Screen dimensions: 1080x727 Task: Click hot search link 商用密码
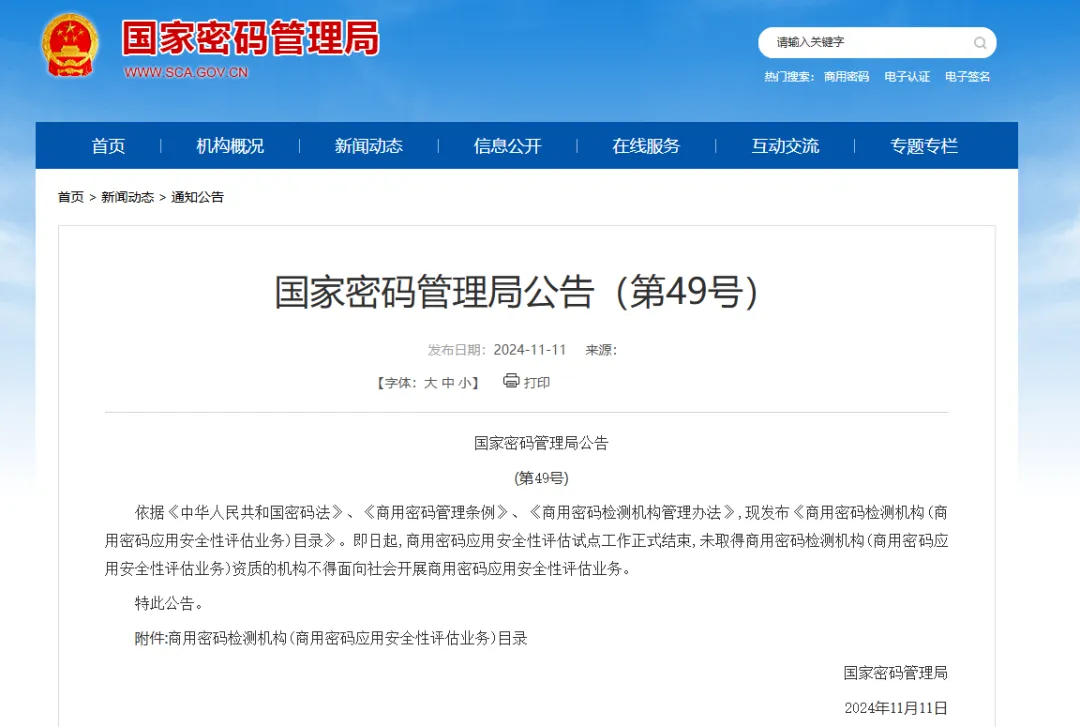(846, 77)
